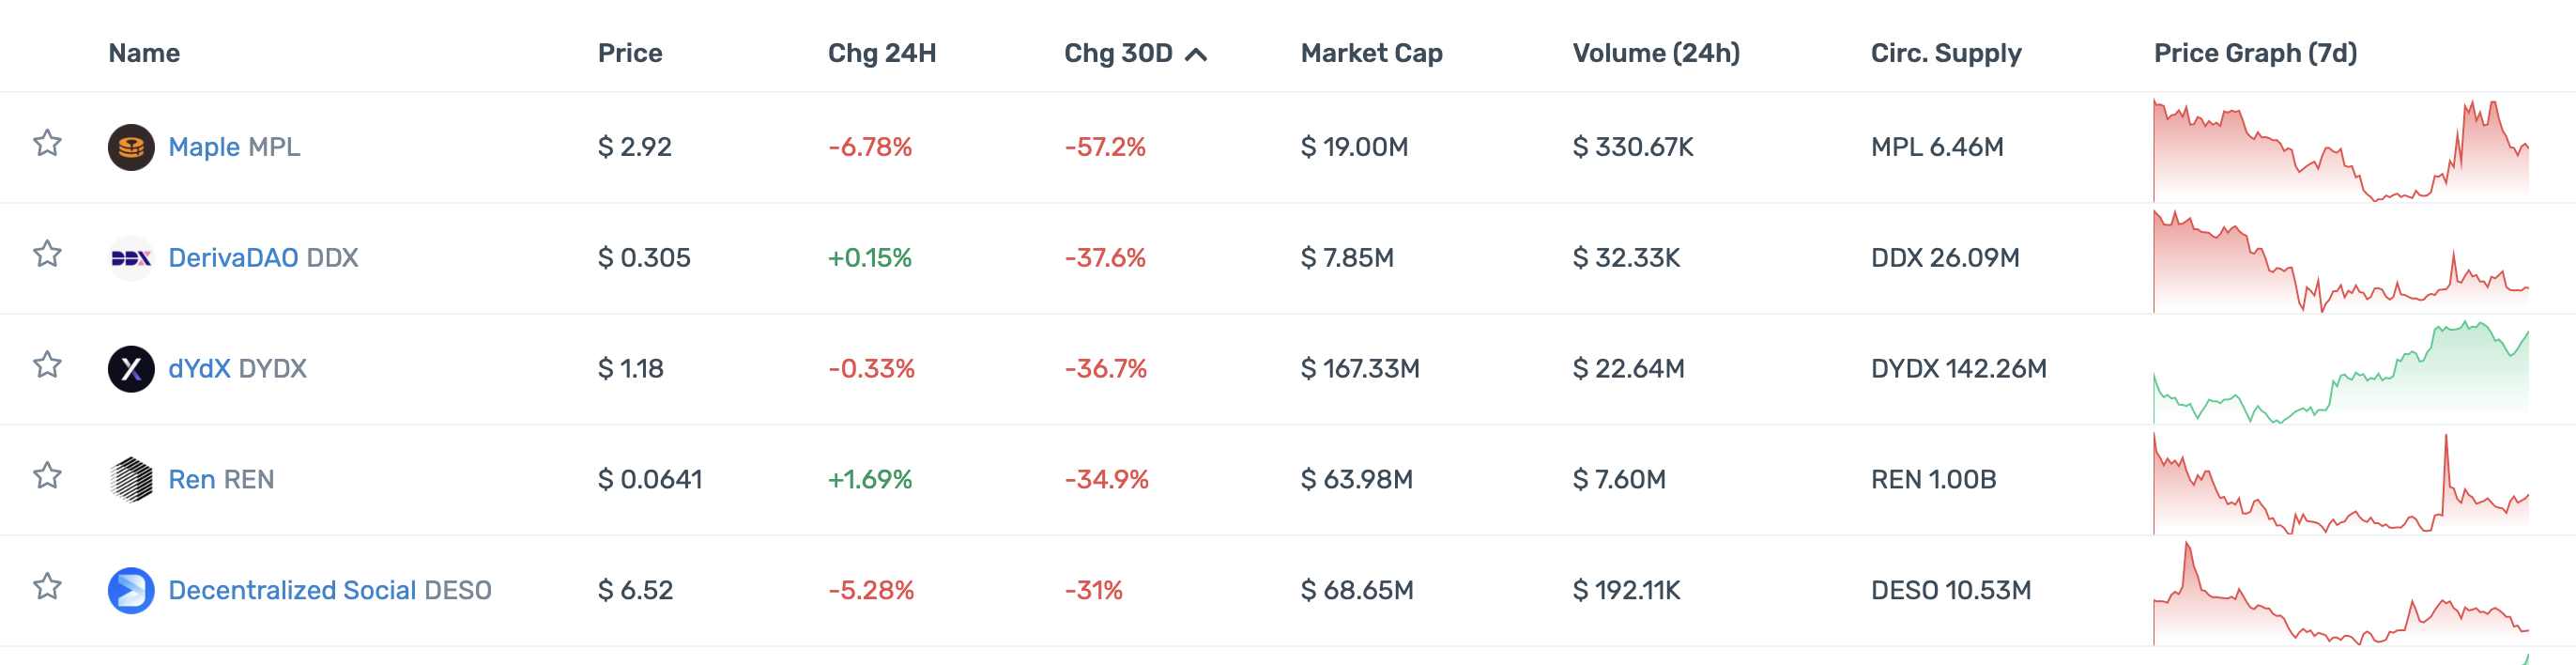Open the dYdX DYDX coin page

tap(237, 369)
